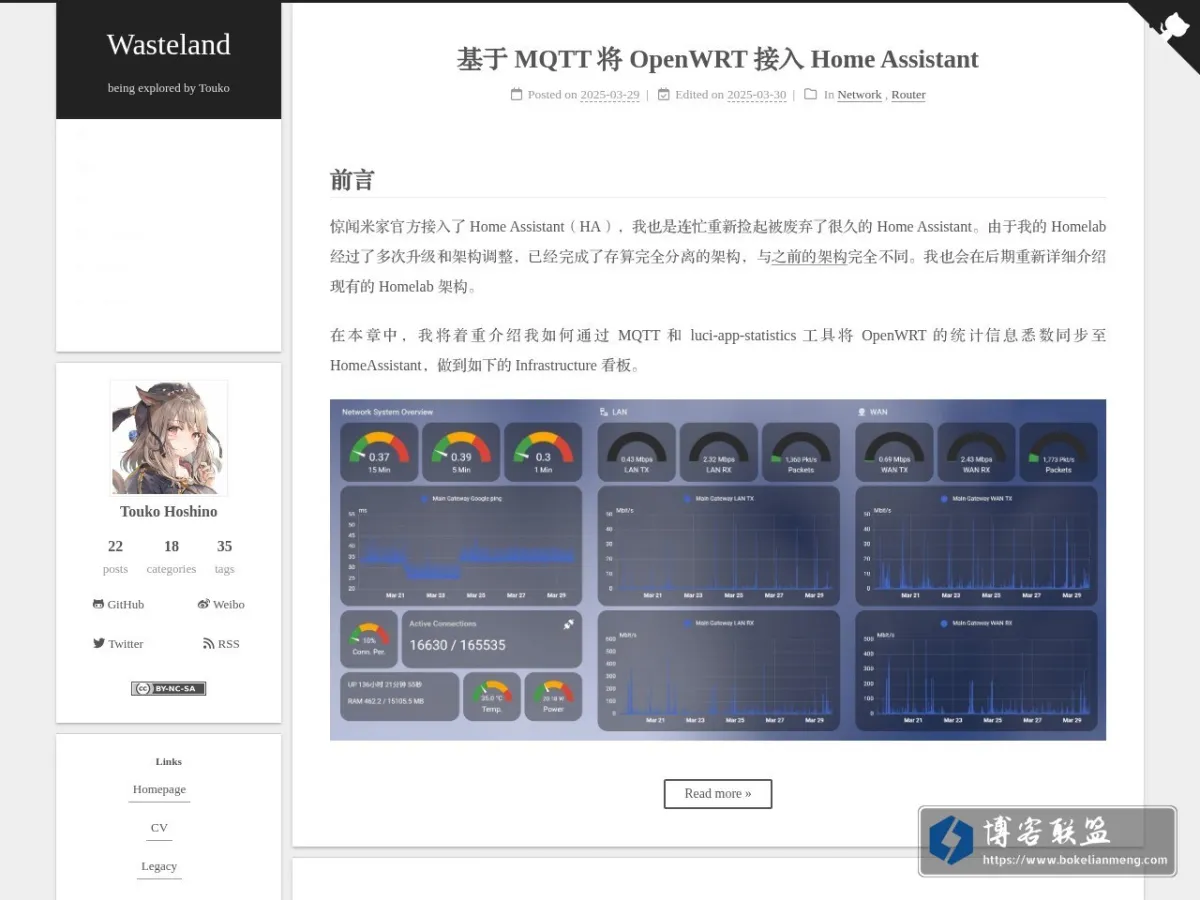View the 35 tags page

click(224, 556)
